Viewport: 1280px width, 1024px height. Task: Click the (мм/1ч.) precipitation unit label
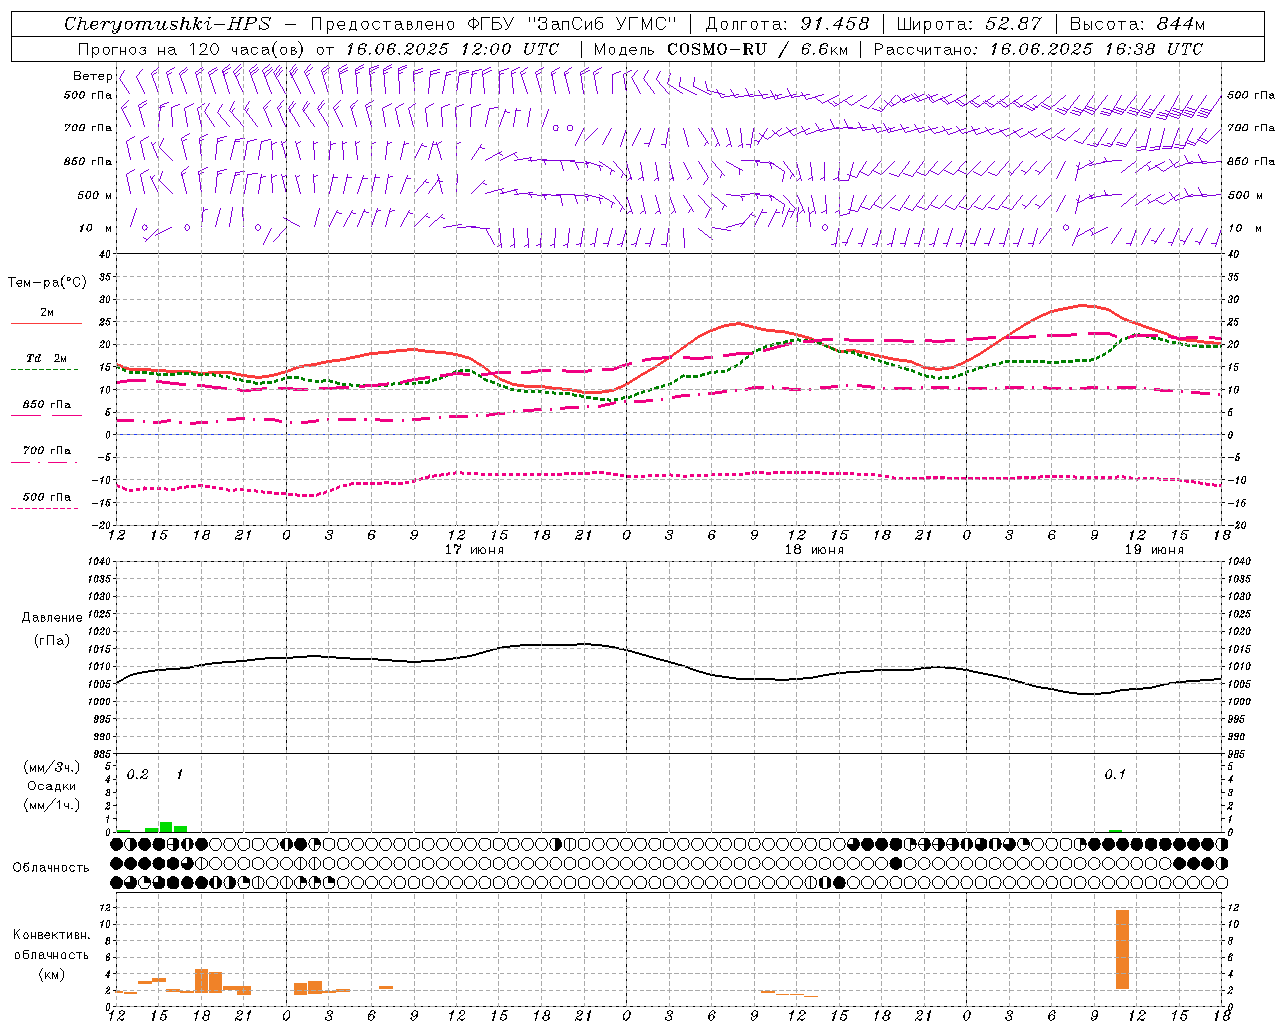tap(52, 805)
